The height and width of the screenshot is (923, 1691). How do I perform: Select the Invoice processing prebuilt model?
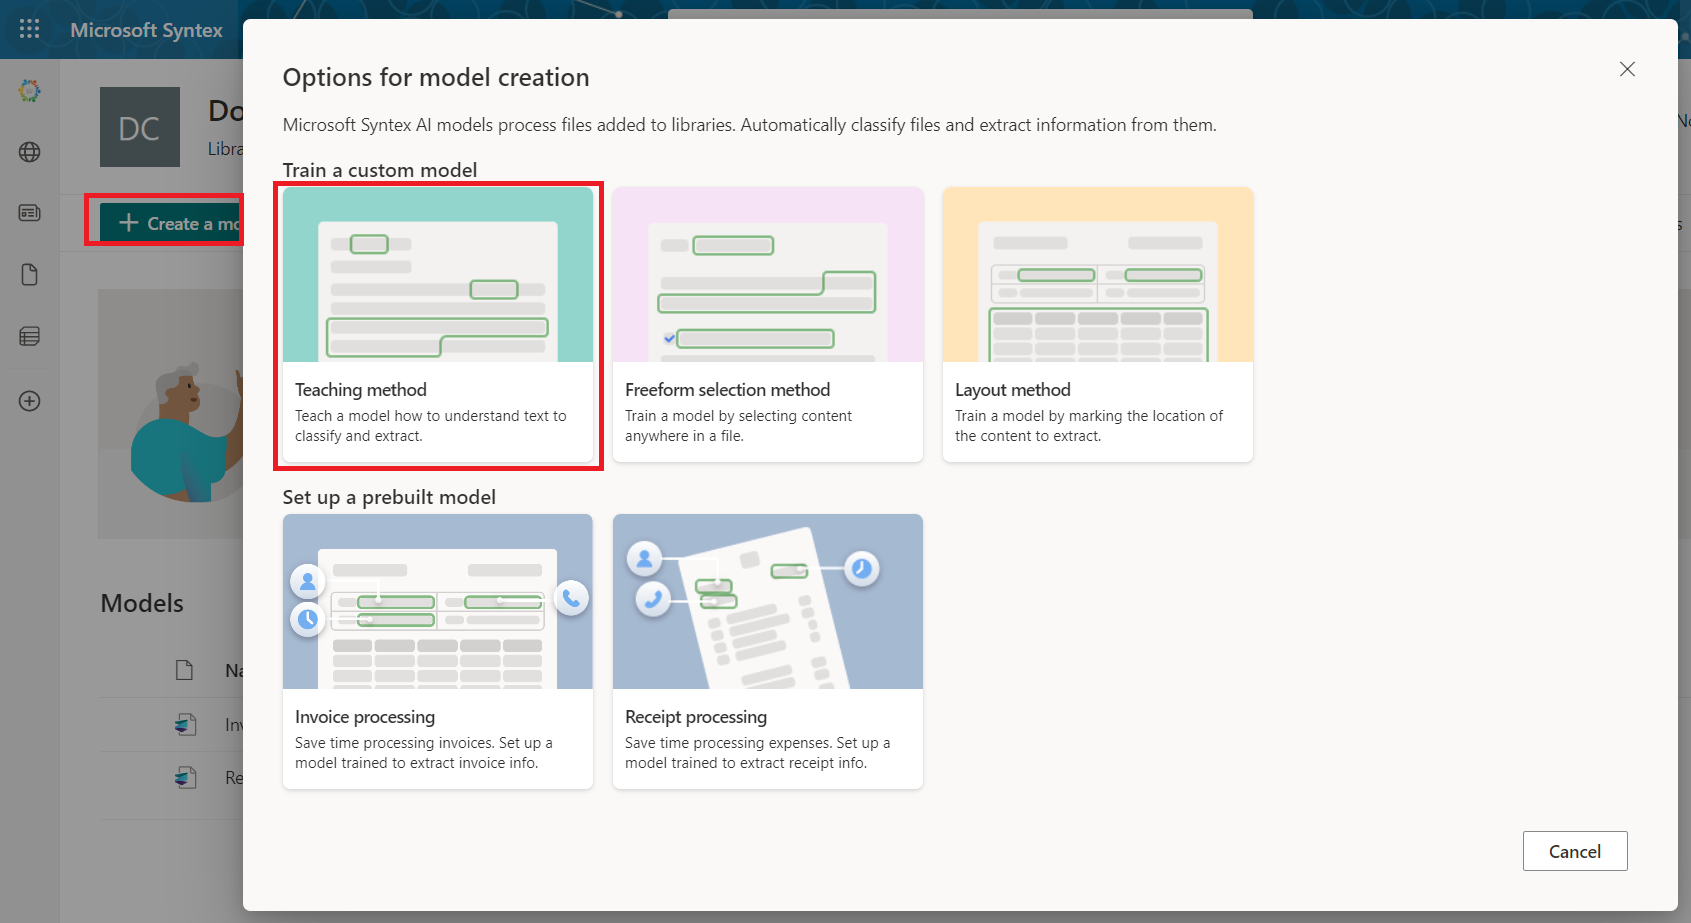coord(438,651)
